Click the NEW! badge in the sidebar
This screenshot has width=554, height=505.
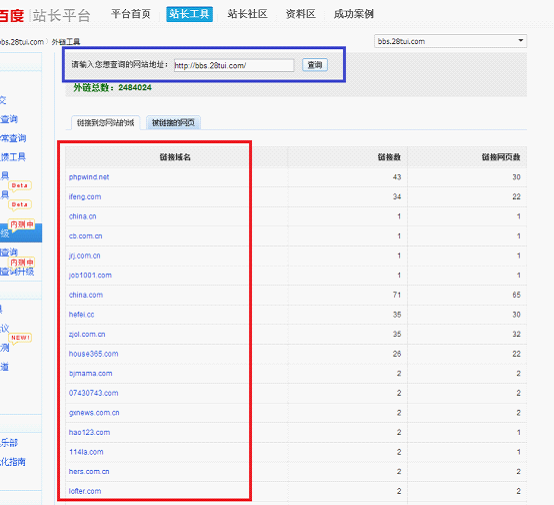click(20, 338)
